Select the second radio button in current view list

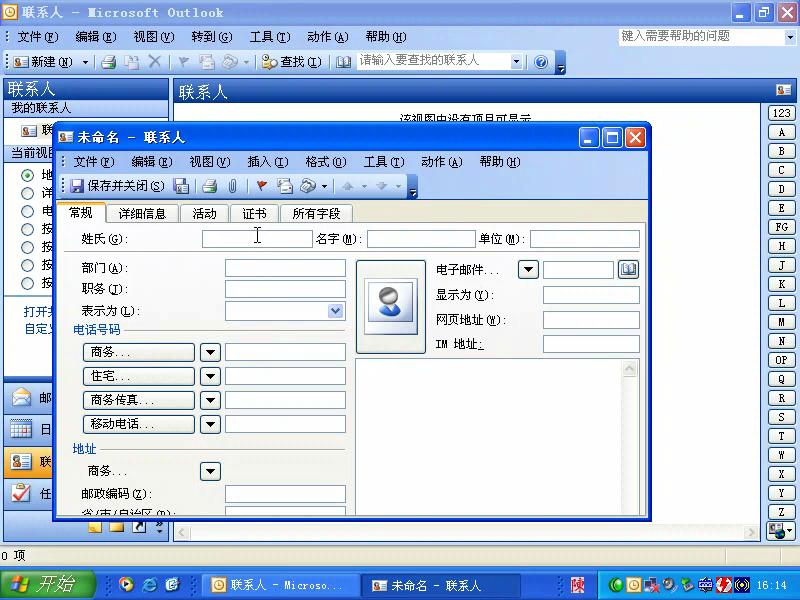pyautogui.click(x=28, y=193)
